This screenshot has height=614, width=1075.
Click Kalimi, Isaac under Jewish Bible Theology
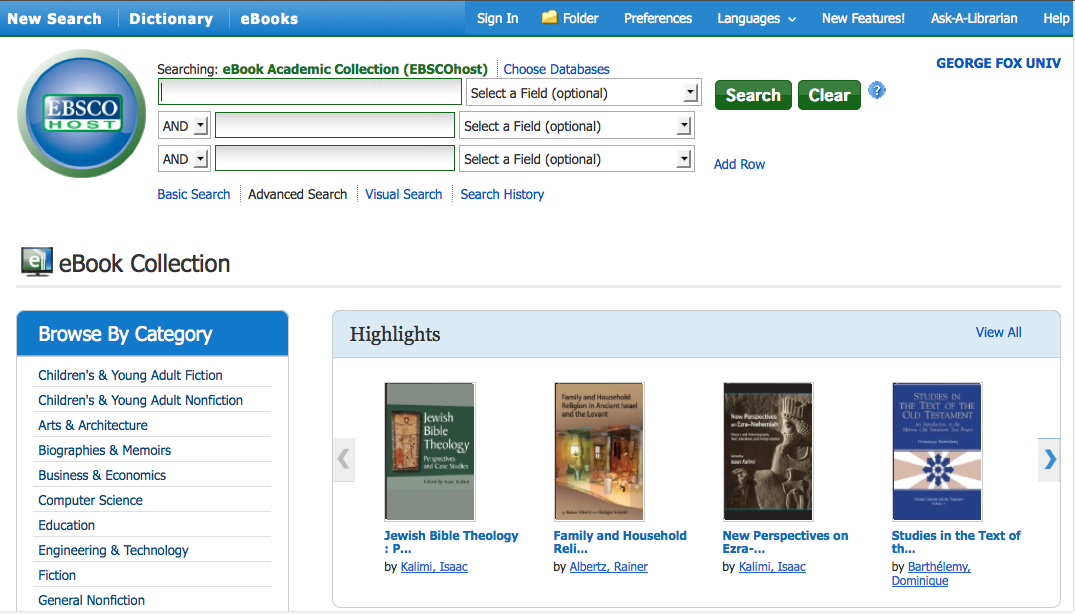point(434,567)
